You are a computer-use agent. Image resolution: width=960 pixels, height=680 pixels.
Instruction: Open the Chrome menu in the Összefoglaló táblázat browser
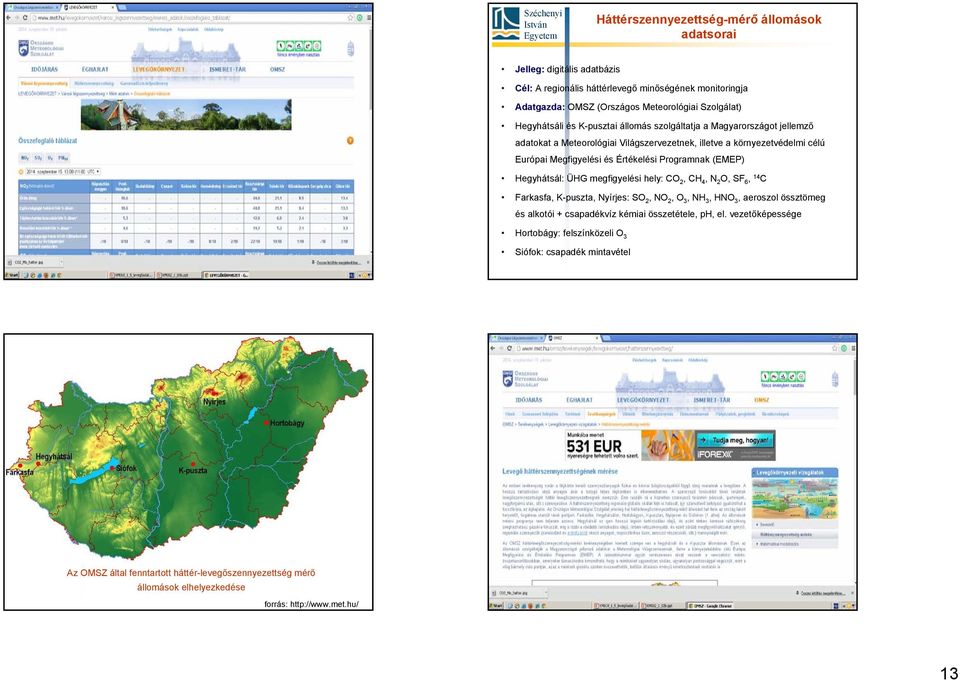(x=368, y=18)
